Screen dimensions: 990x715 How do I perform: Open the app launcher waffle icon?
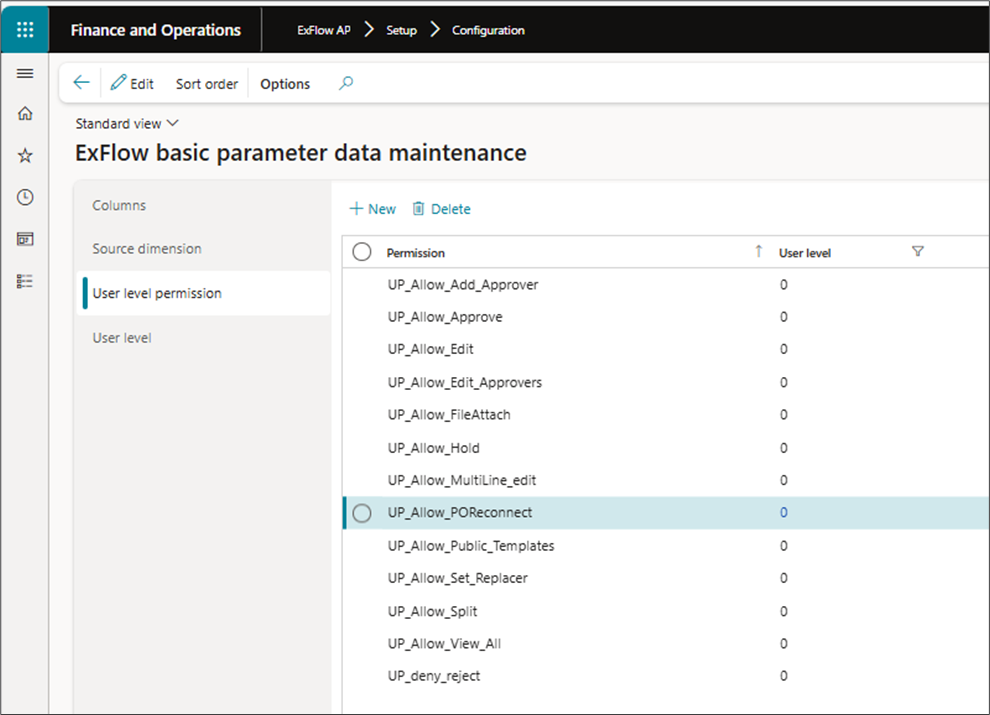point(25,30)
